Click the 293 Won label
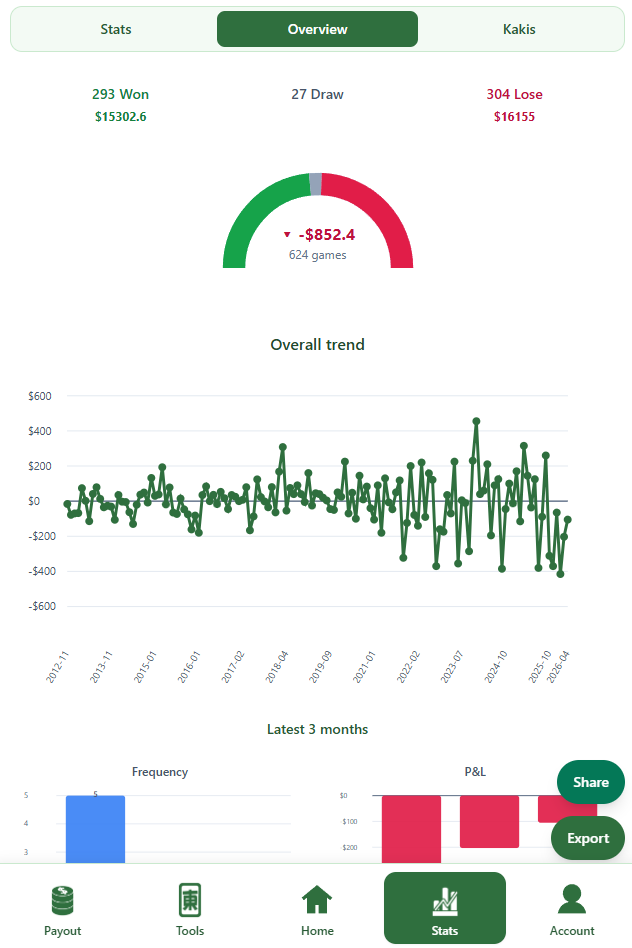This screenshot has width=632, height=948. tap(120, 94)
